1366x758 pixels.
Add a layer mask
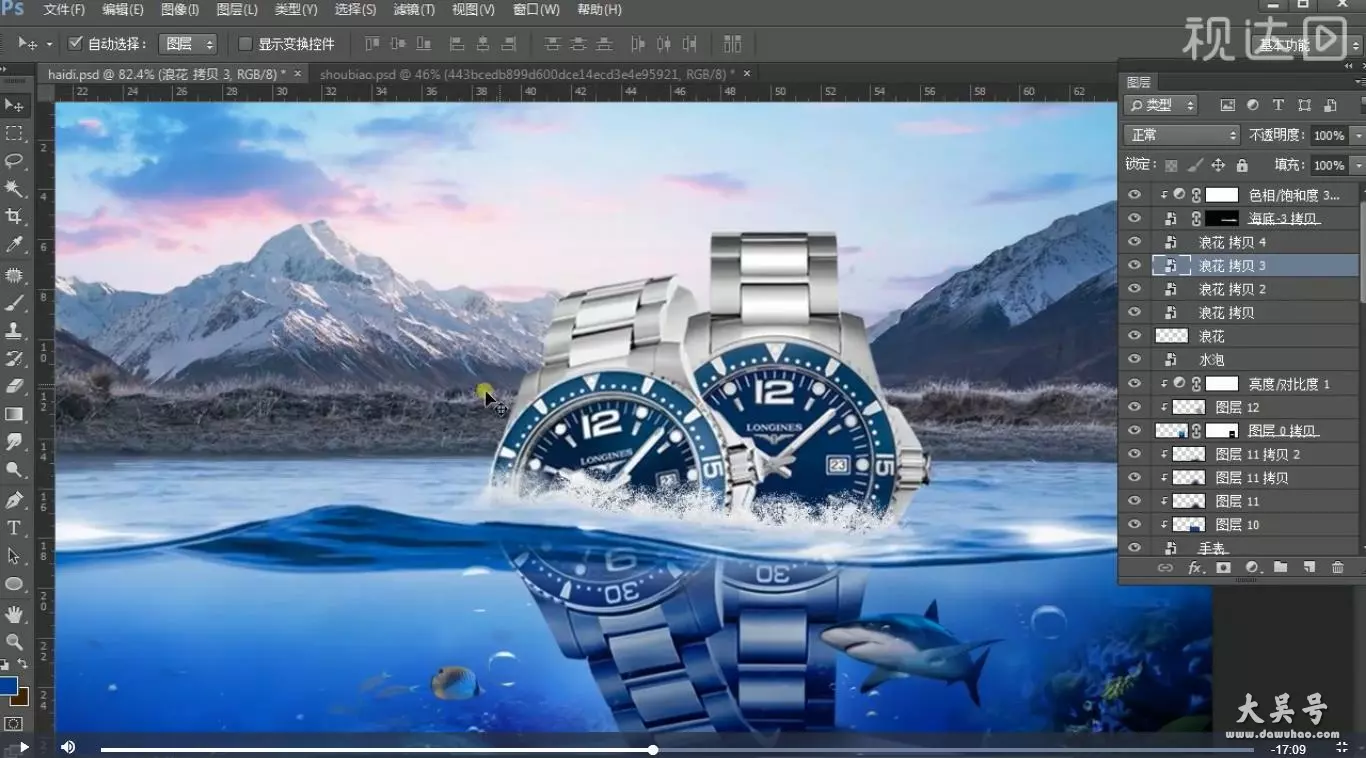coord(1223,568)
